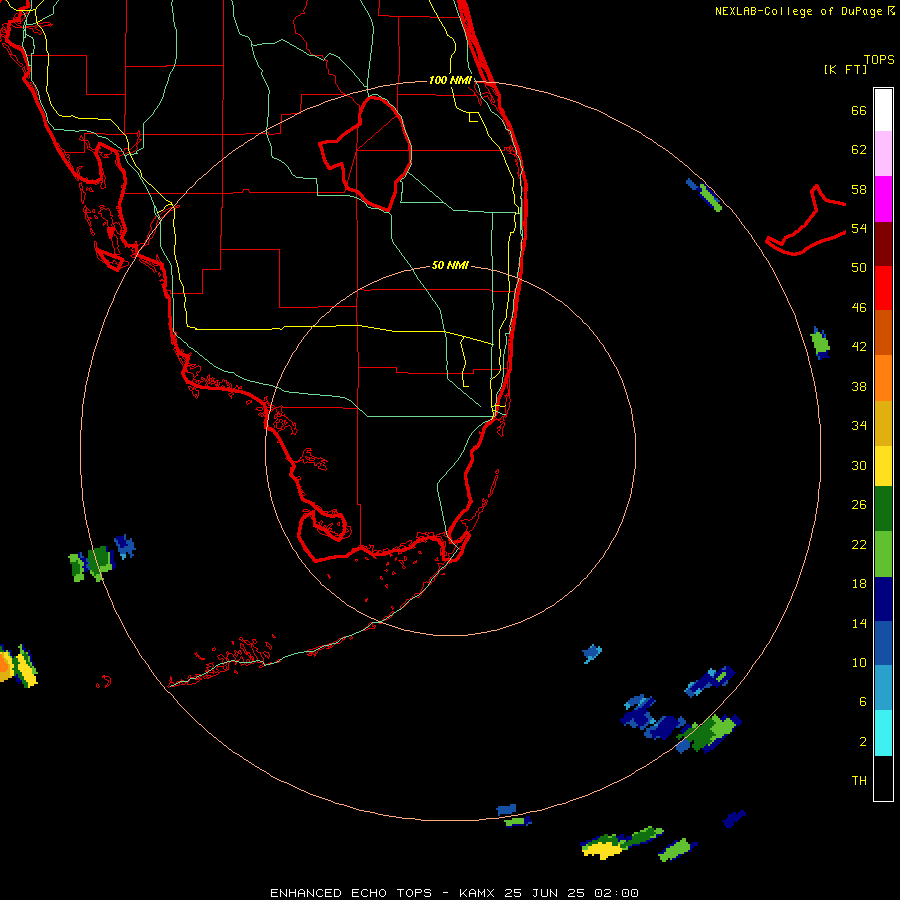
Task: Click the 'TH' legend label
Action: pos(859,781)
